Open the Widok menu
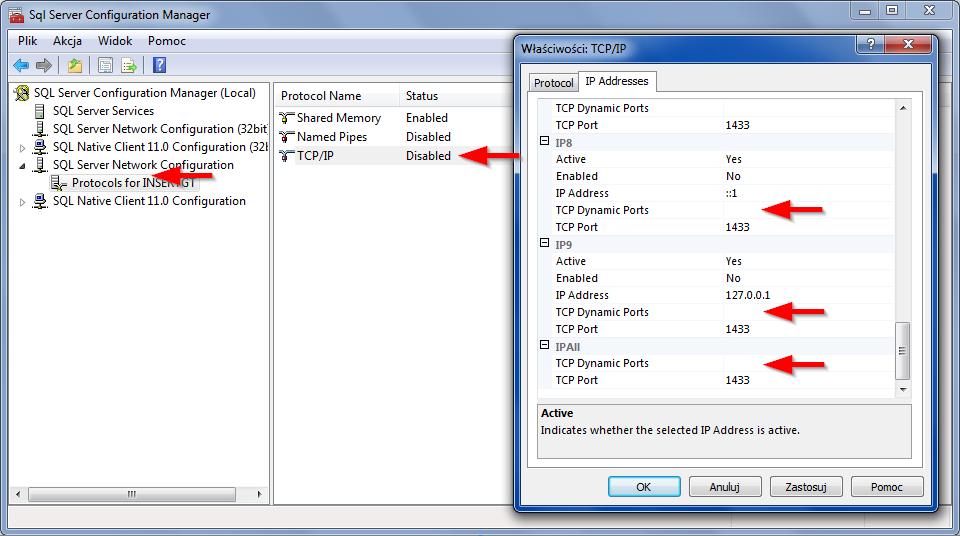The image size is (960, 536). pos(115,41)
